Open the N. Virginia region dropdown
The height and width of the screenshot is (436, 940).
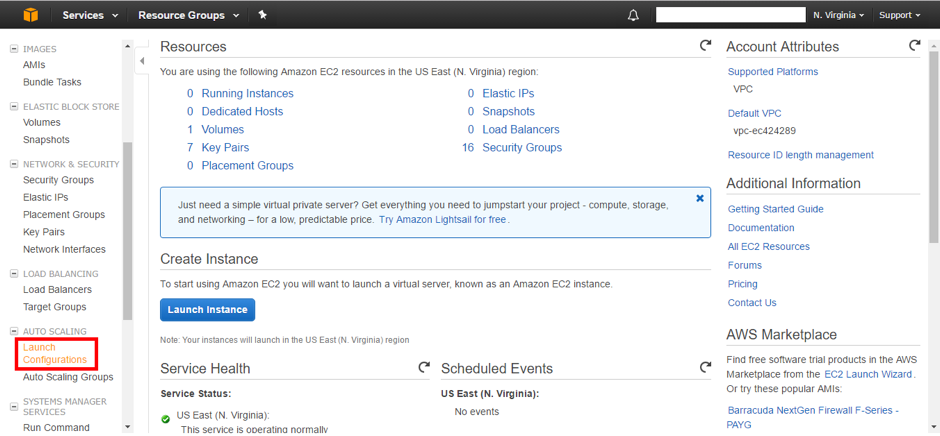(838, 15)
